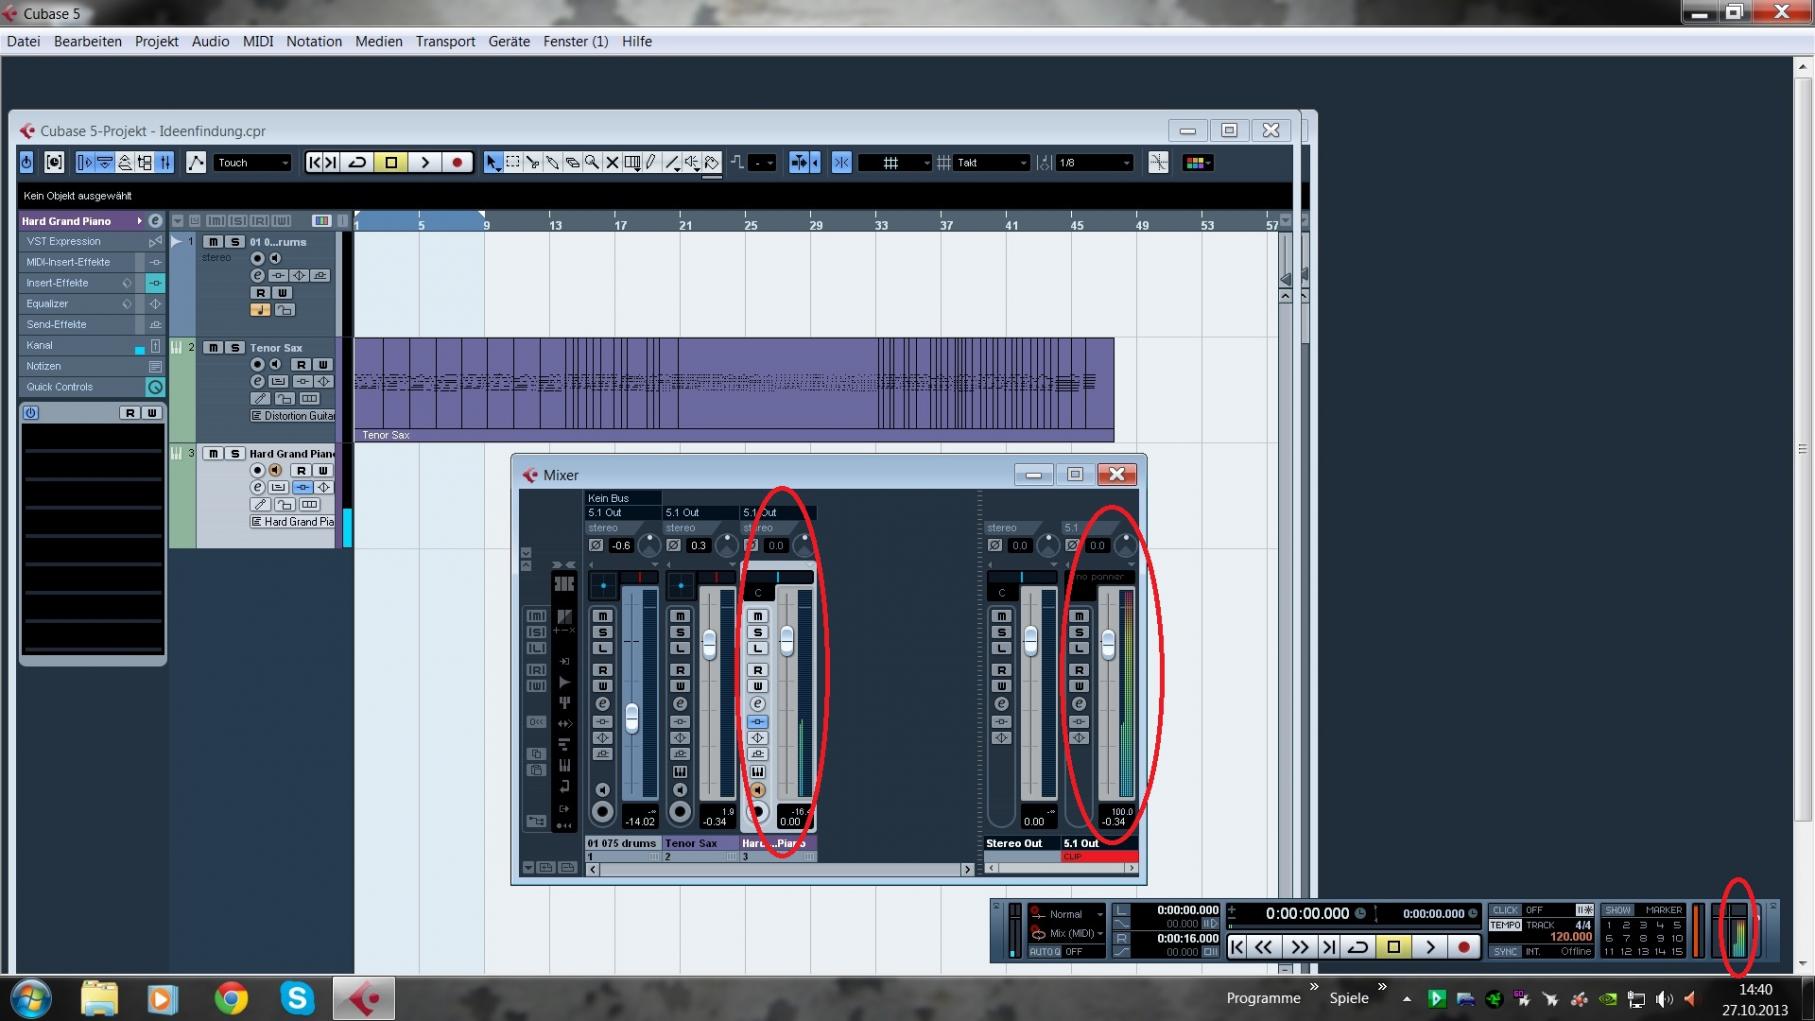Open the Notizen inspector section
This screenshot has height=1021, width=1815.
91,366
